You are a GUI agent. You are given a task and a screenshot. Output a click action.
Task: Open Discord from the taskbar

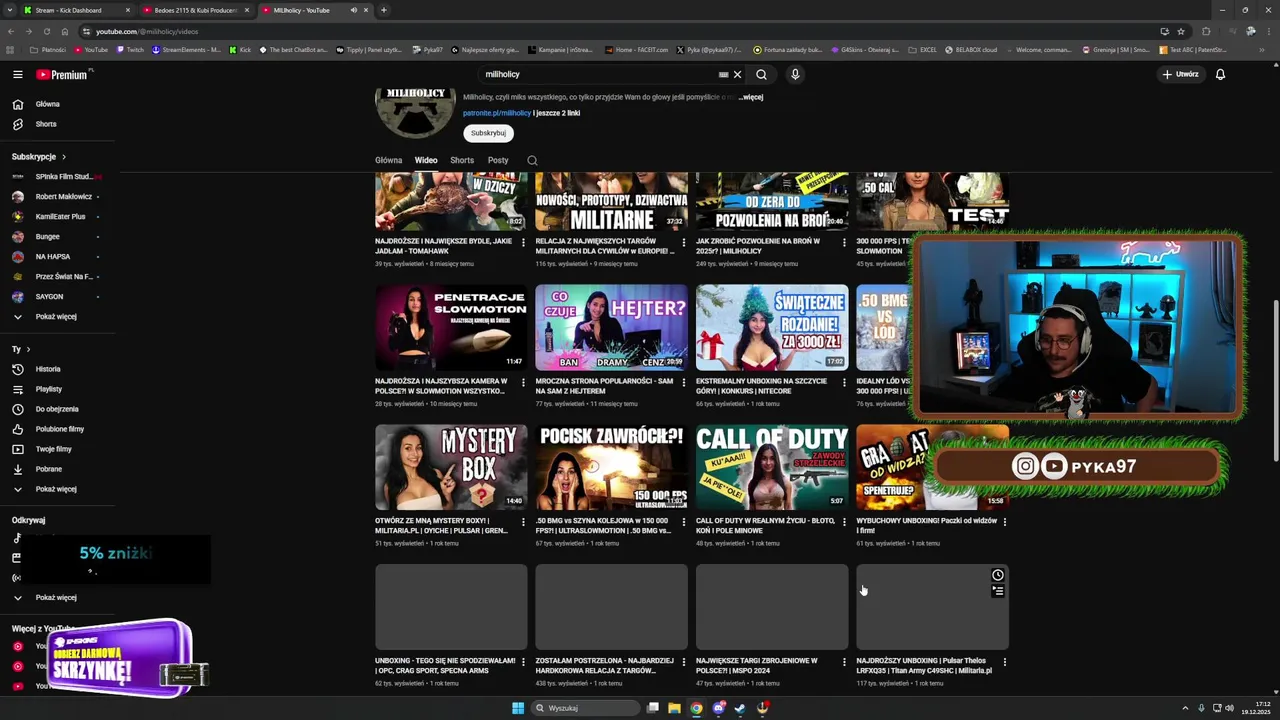[718, 708]
